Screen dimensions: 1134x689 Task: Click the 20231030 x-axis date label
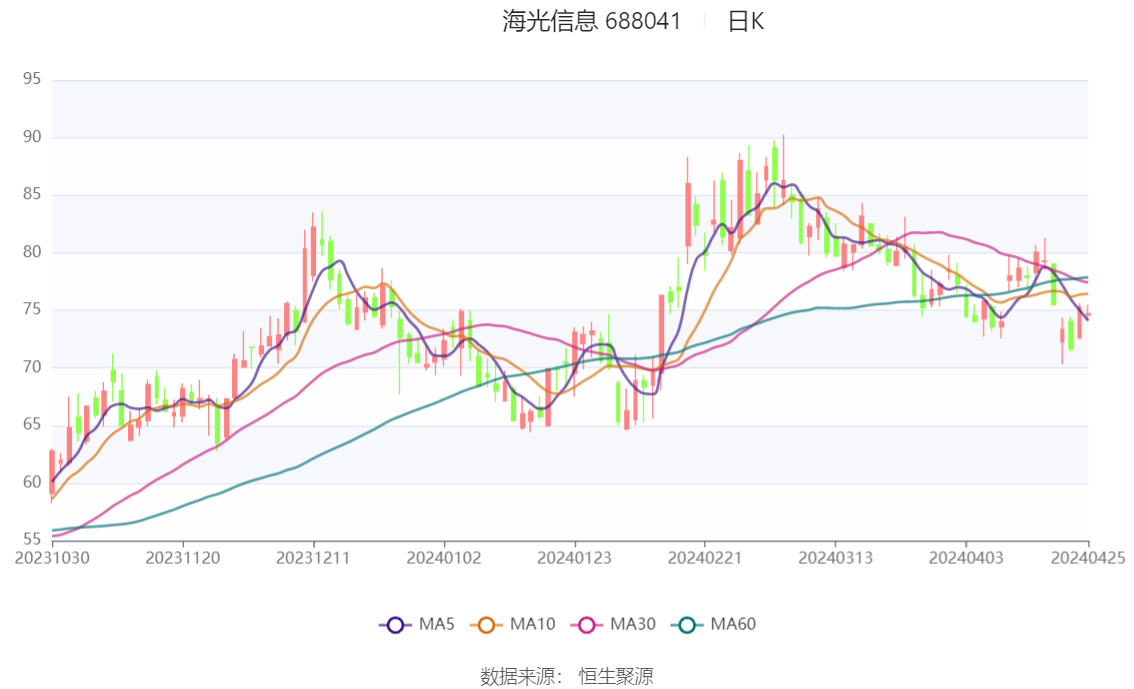52,558
